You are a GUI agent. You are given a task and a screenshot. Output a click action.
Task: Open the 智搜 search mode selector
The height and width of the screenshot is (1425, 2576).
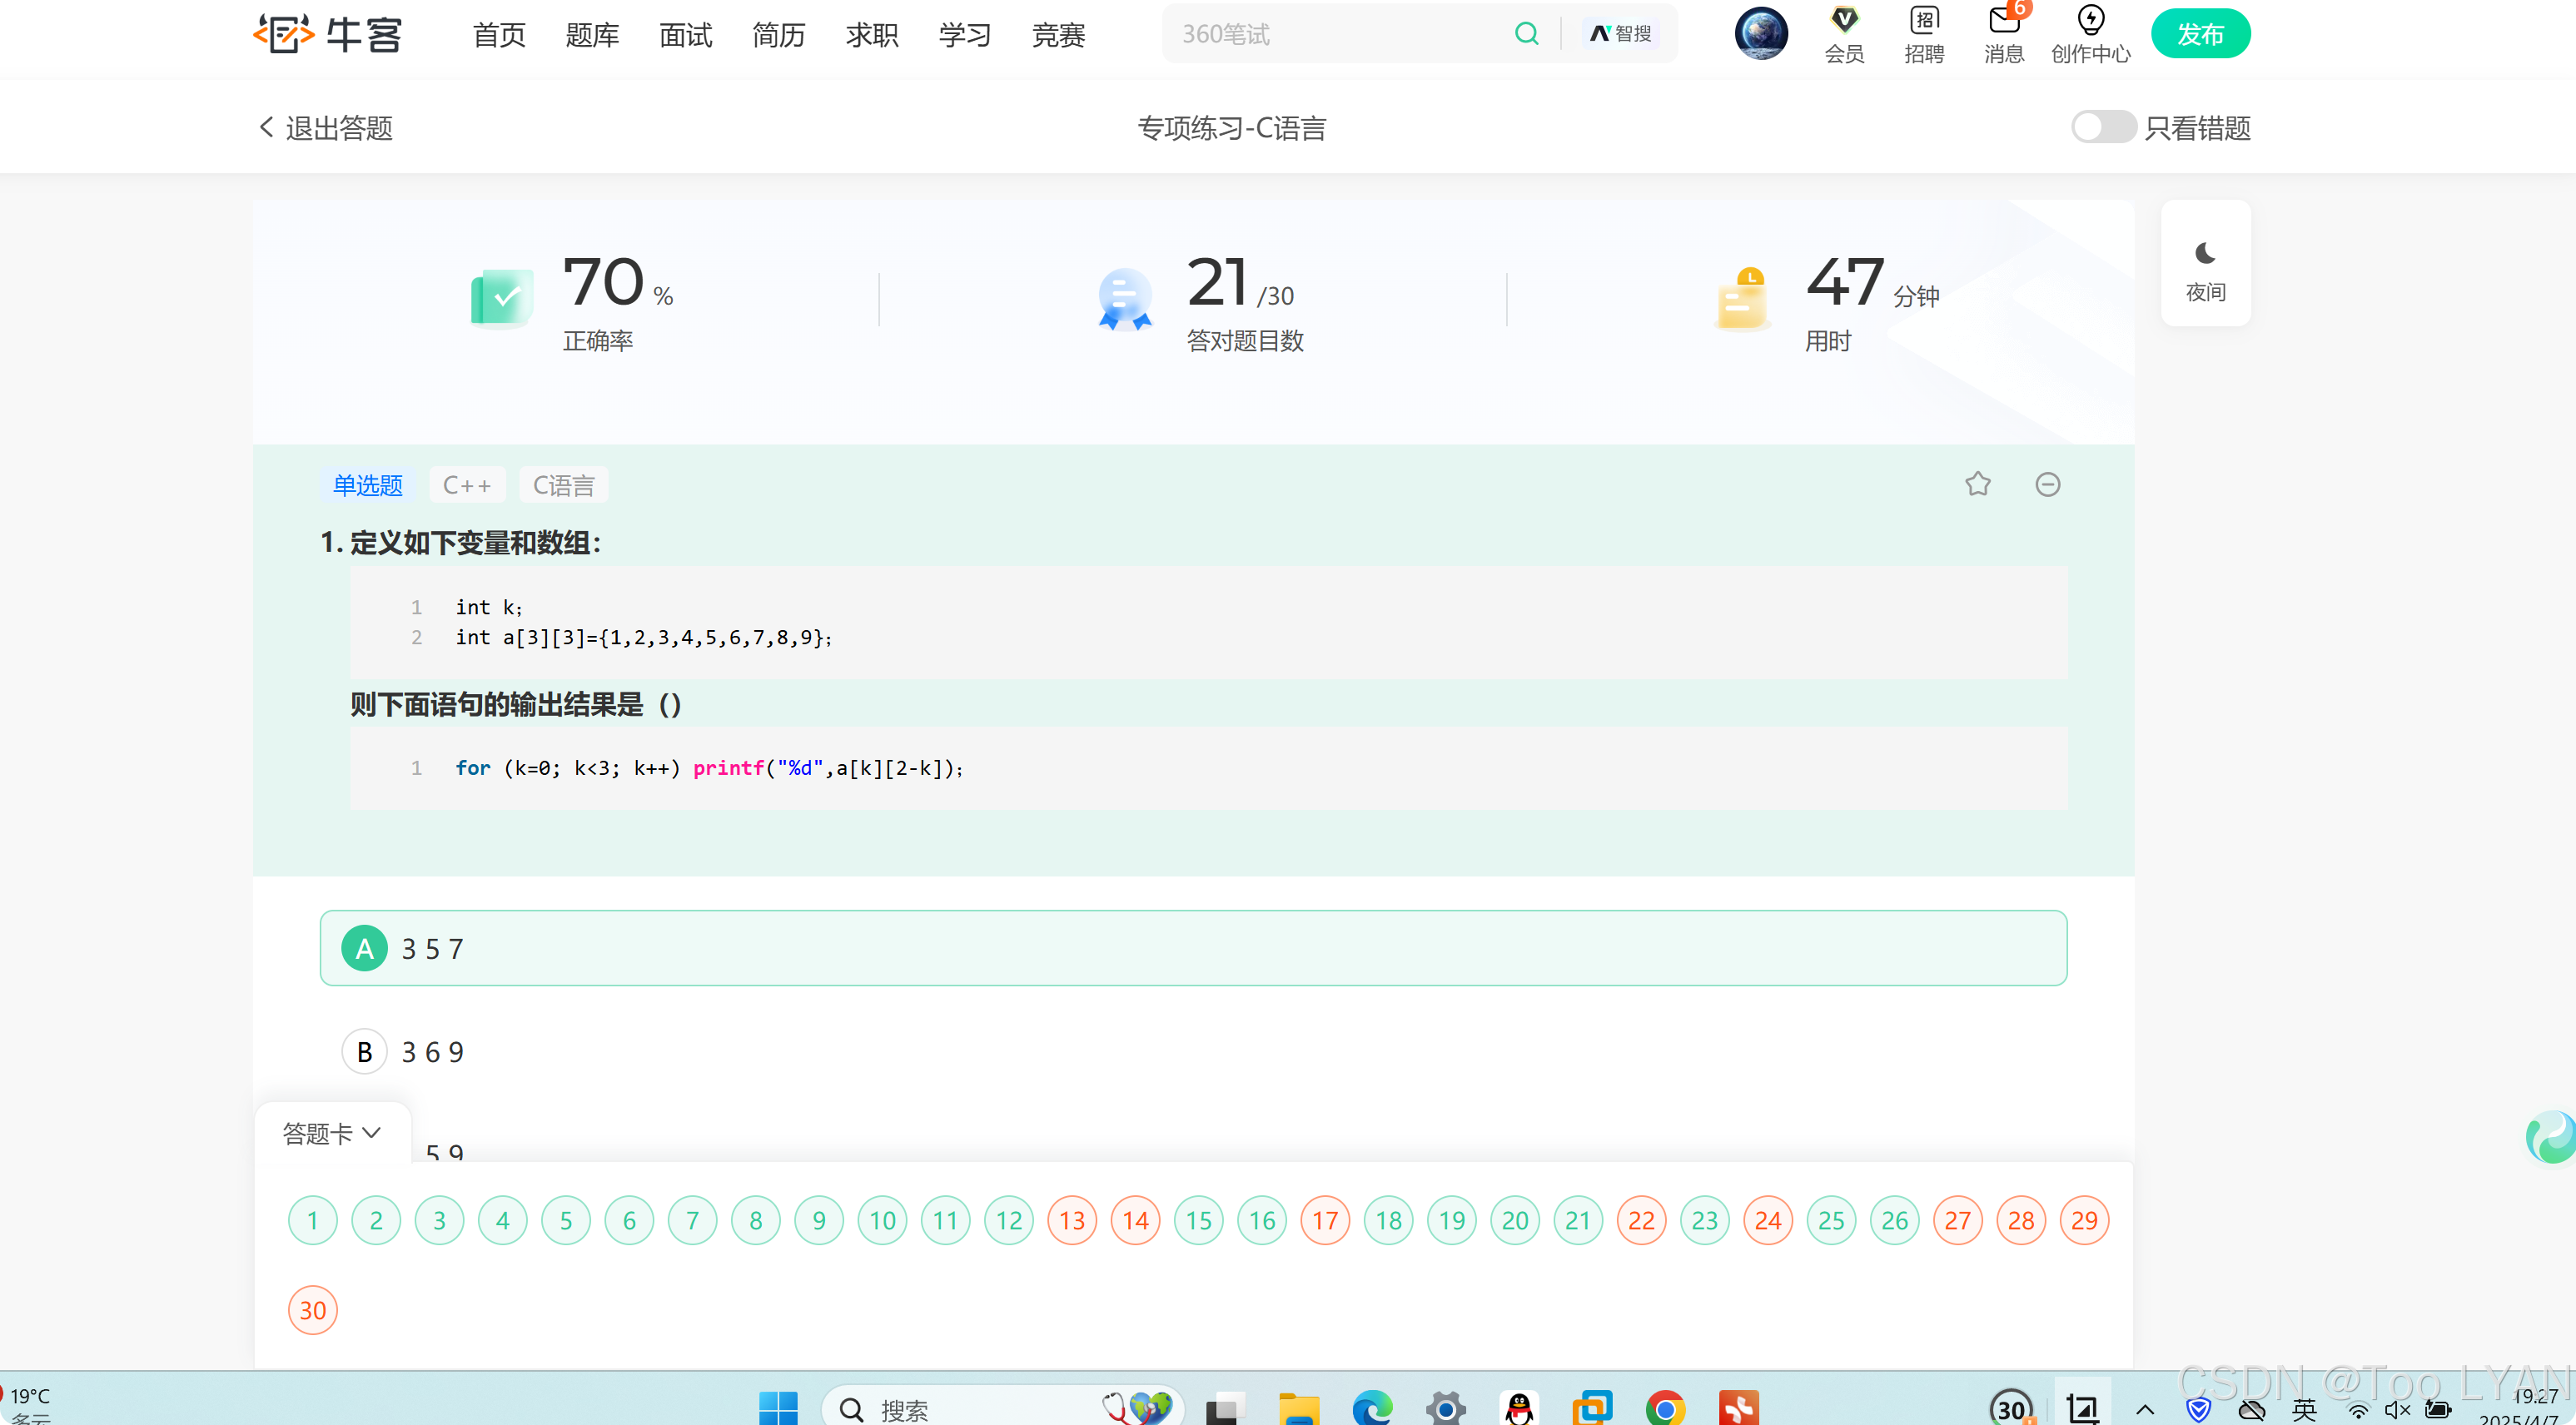[1620, 34]
